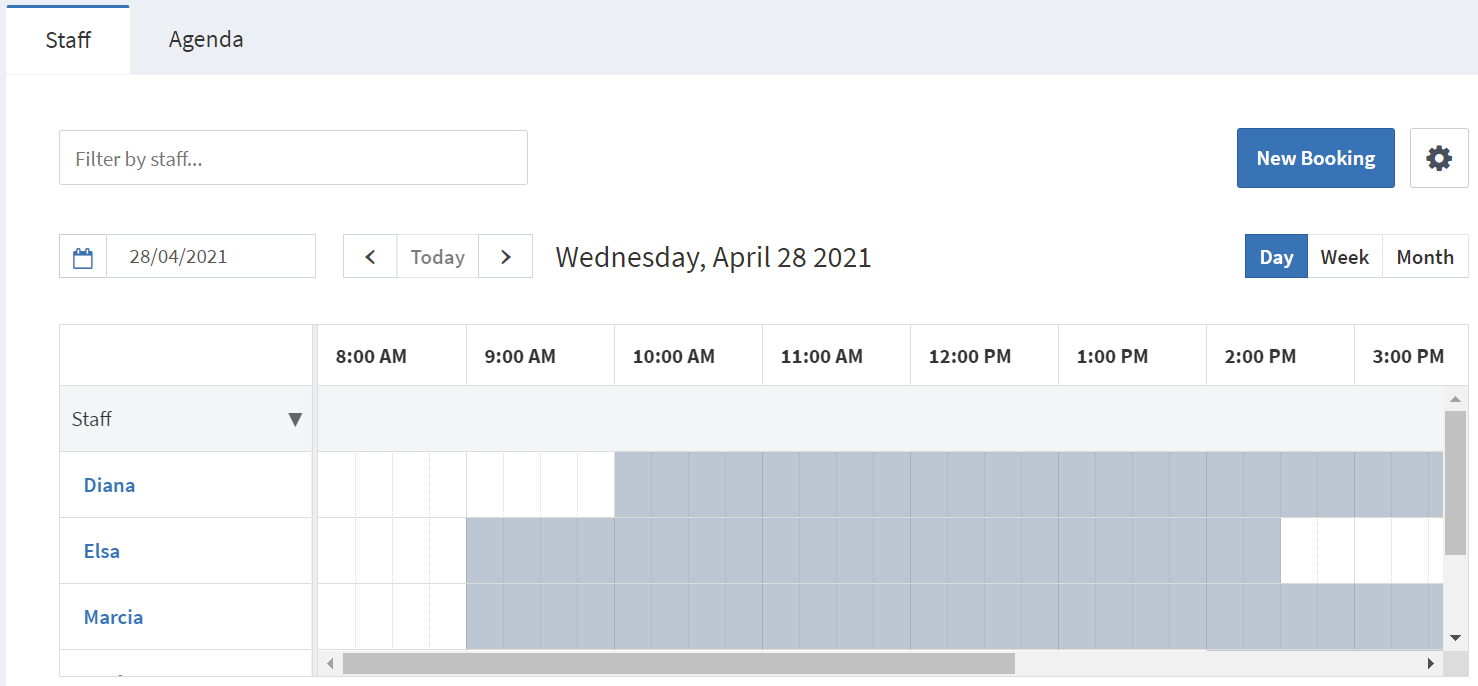Open the Filter by staff field

pyautogui.click(x=293, y=157)
